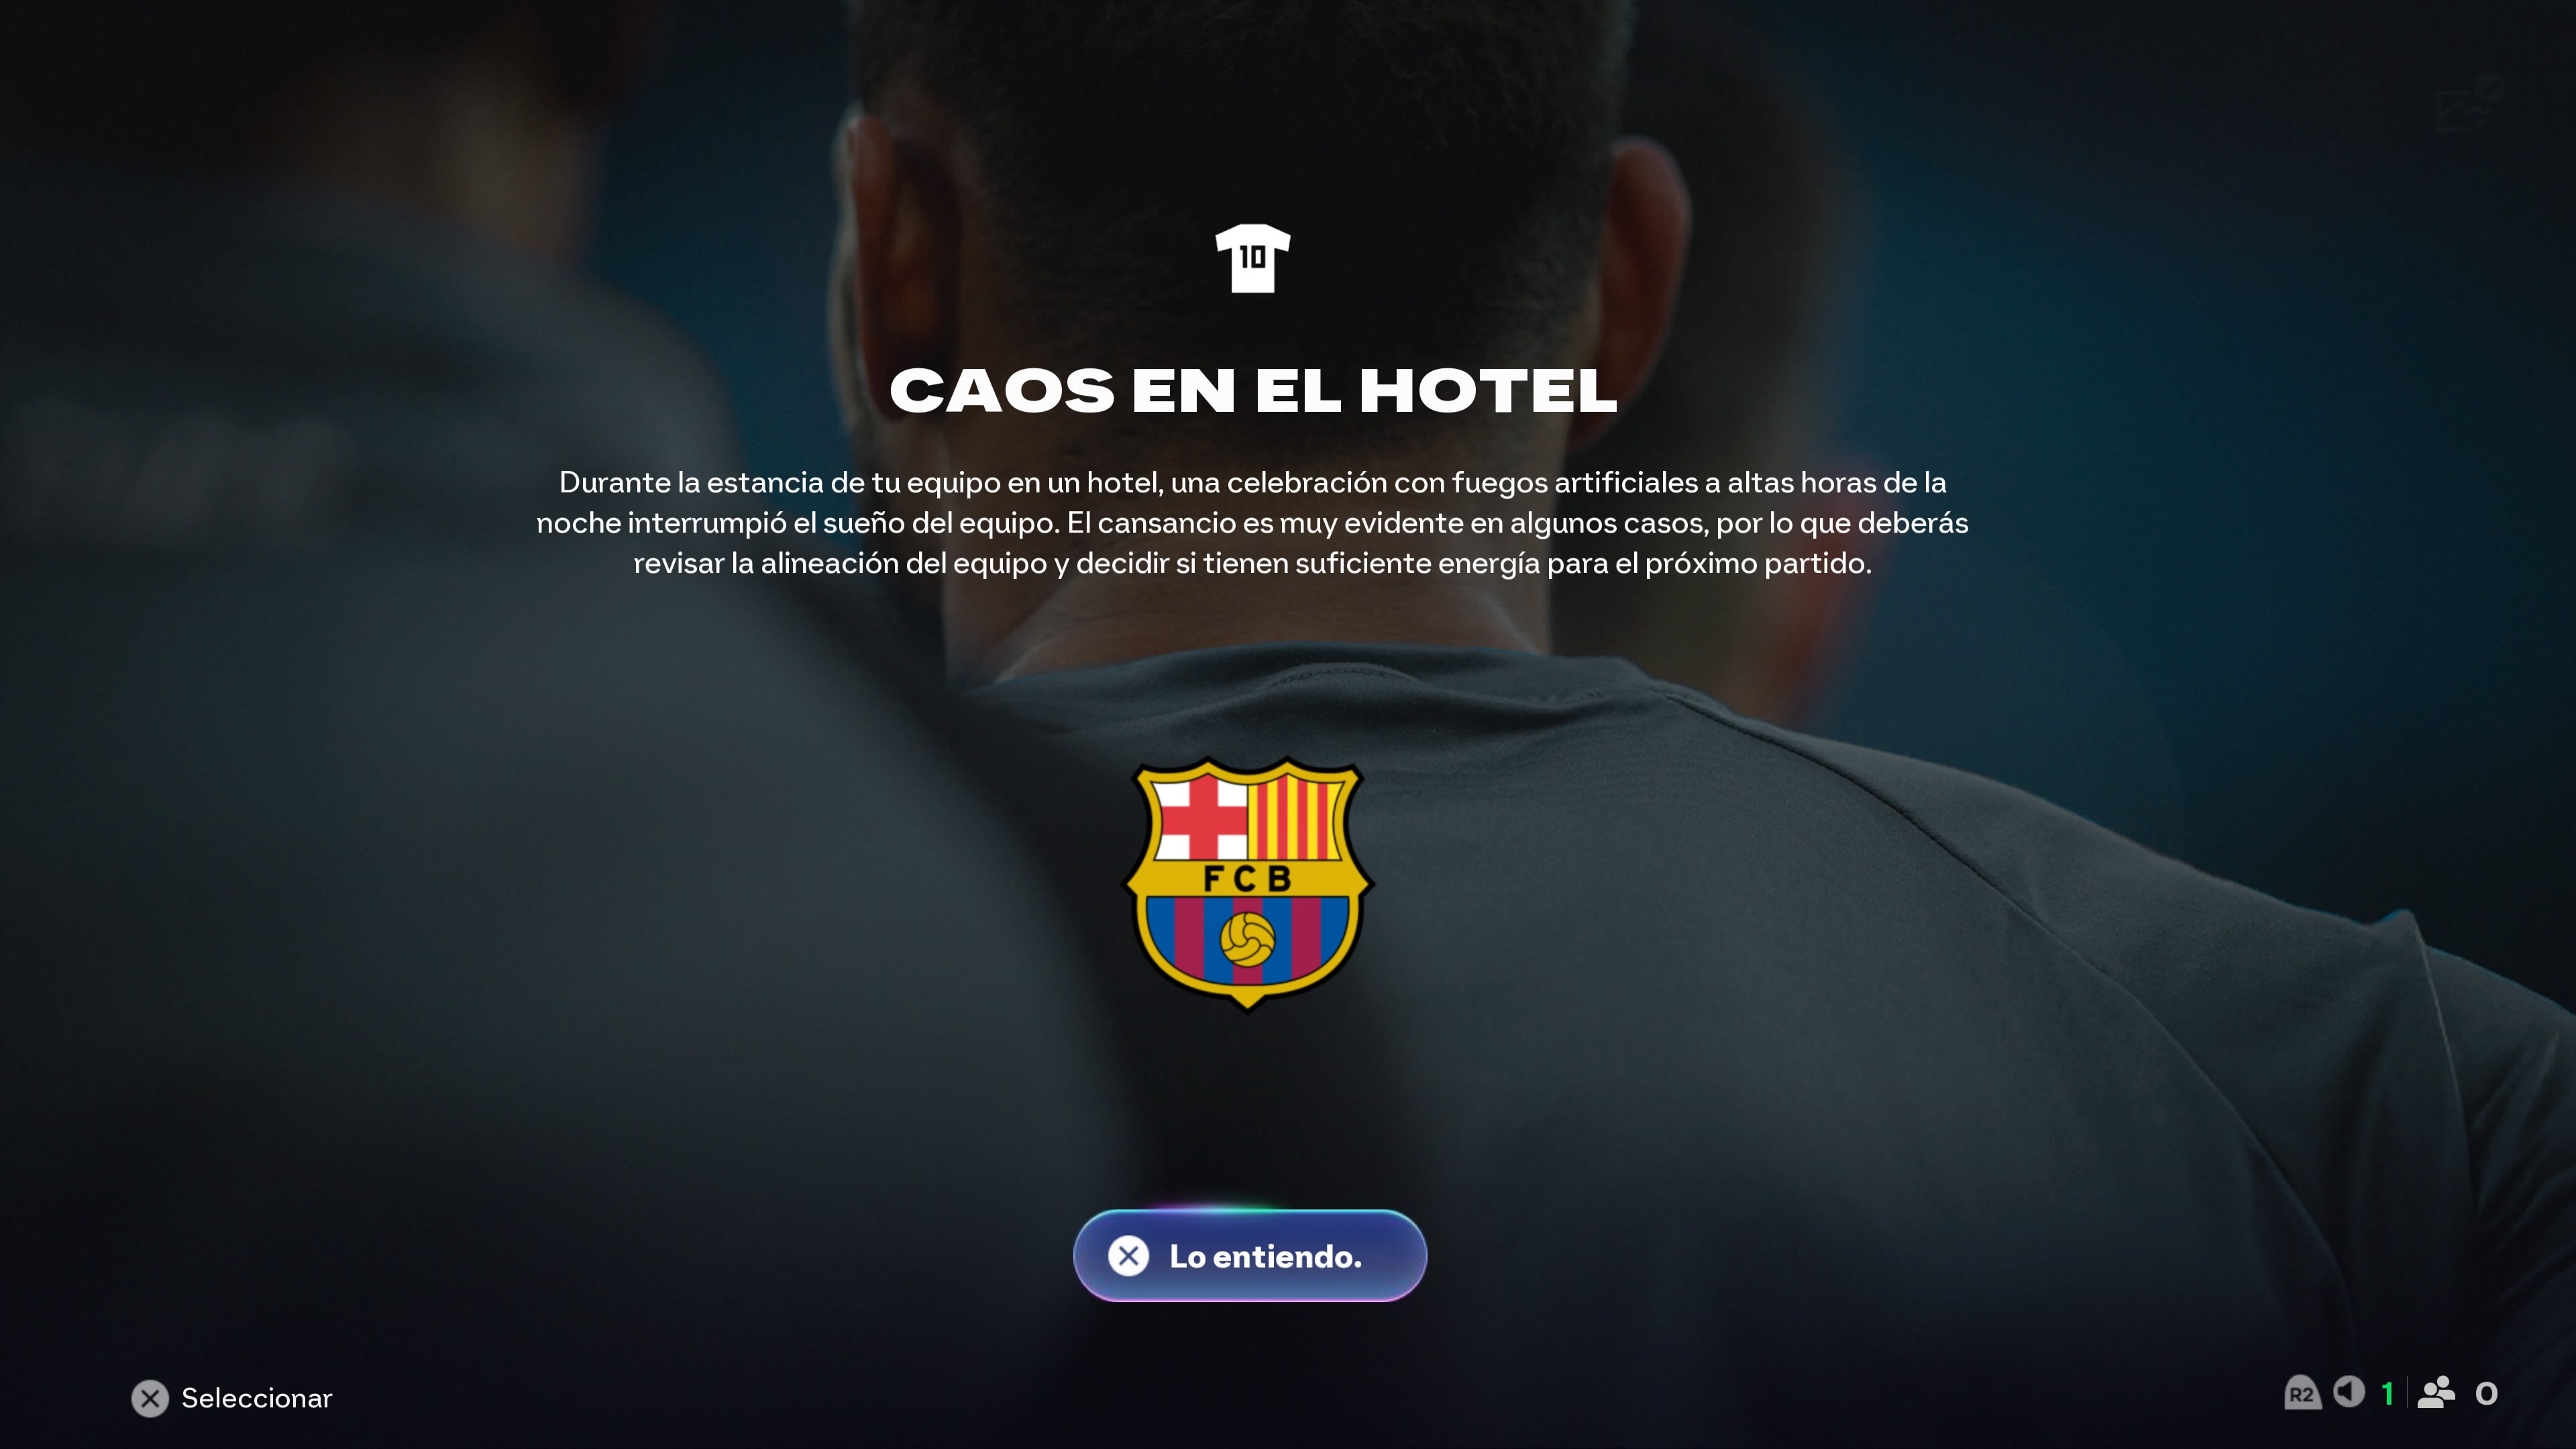
Task: Click the line starting with revisar la alineación
Action: (x=1252, y=564)
